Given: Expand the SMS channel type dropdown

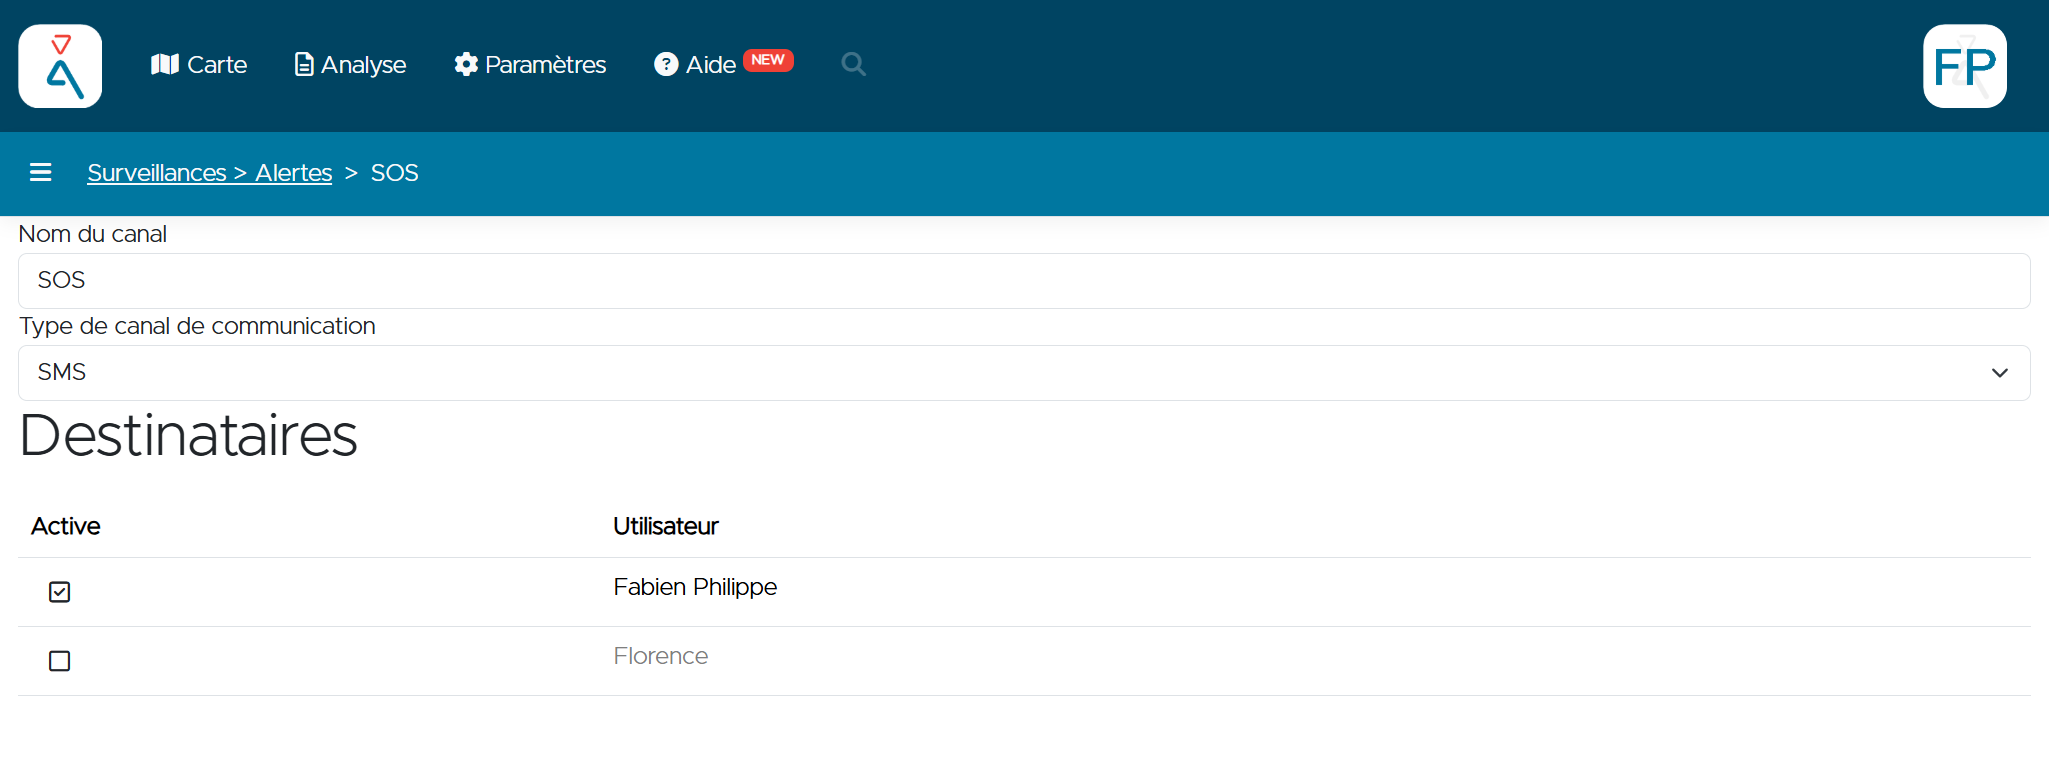Looking at the screenshot, I should point(1024,373).
